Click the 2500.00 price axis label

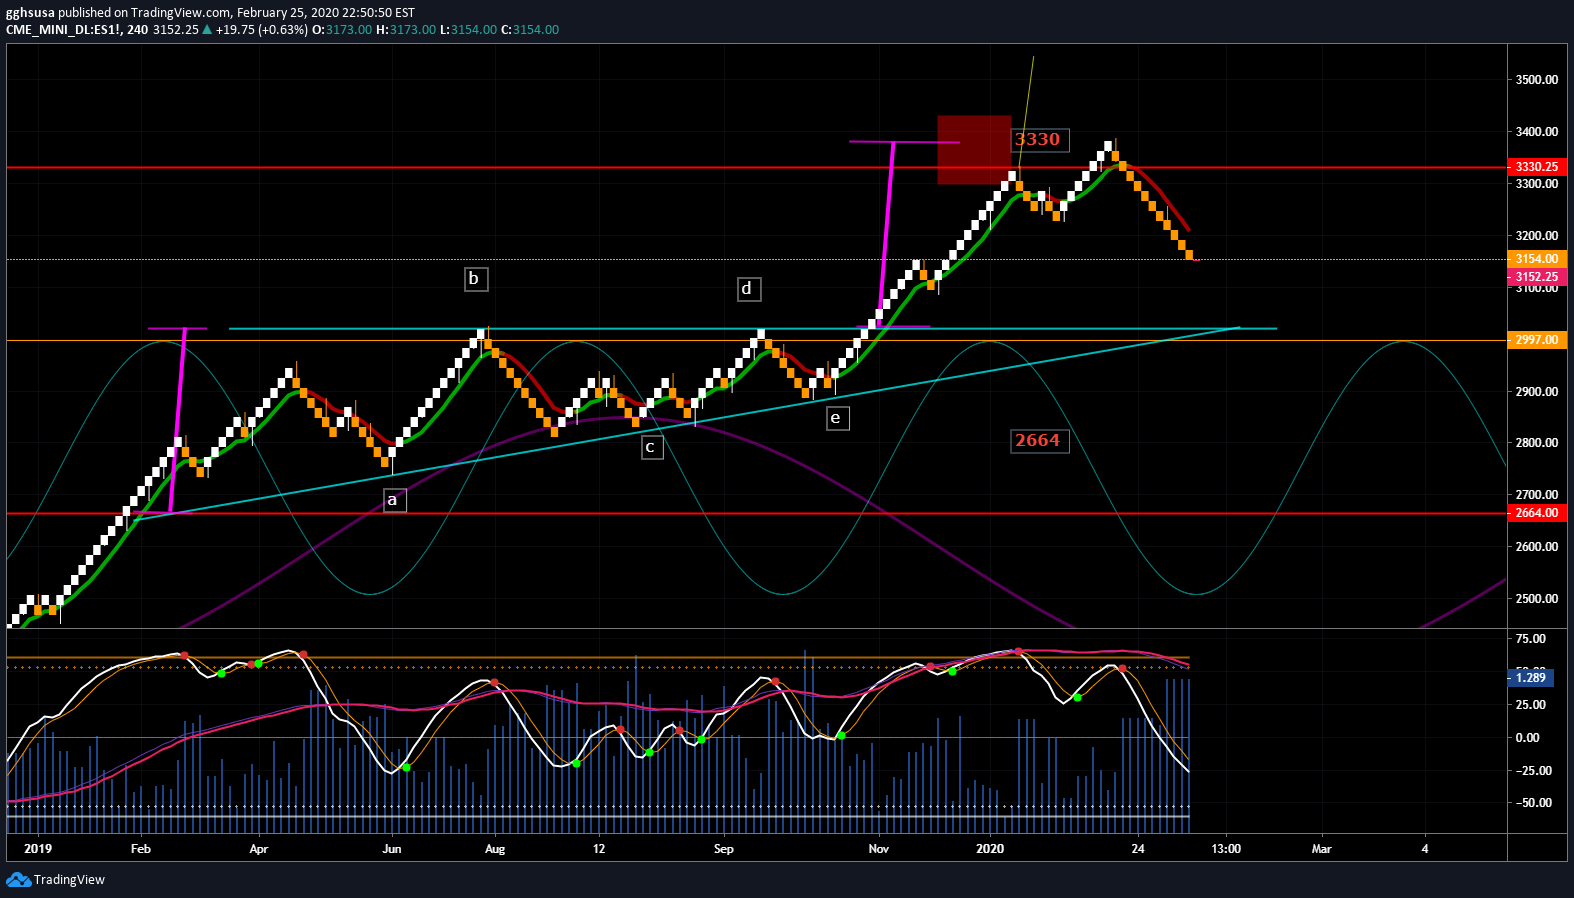[1537, 599]
